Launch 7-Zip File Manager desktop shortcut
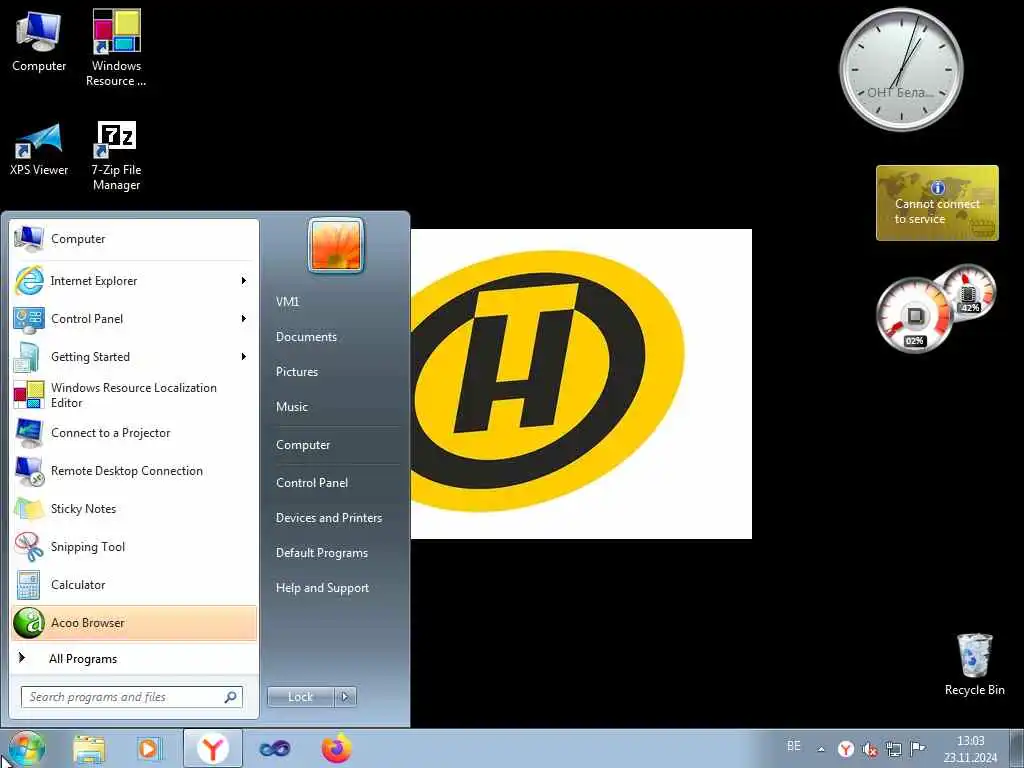 (116, 156)
